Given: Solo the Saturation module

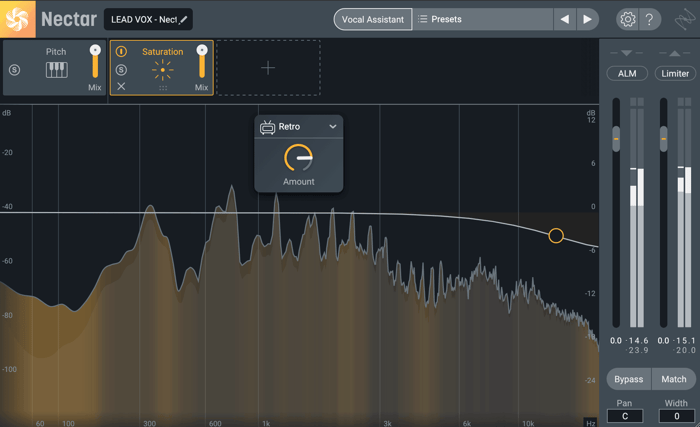Looking at the screenshot, I should [121, 70].
